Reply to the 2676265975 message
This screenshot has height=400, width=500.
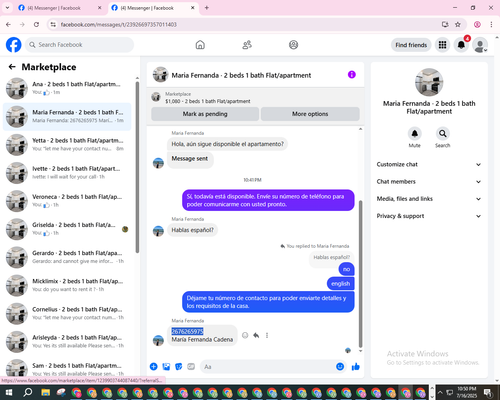pyautogui.click(x=256, y=335)
